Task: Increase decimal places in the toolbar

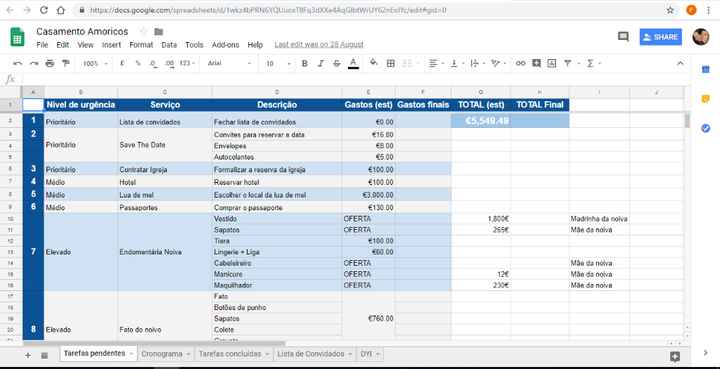Action: click(x=169, y=63)
